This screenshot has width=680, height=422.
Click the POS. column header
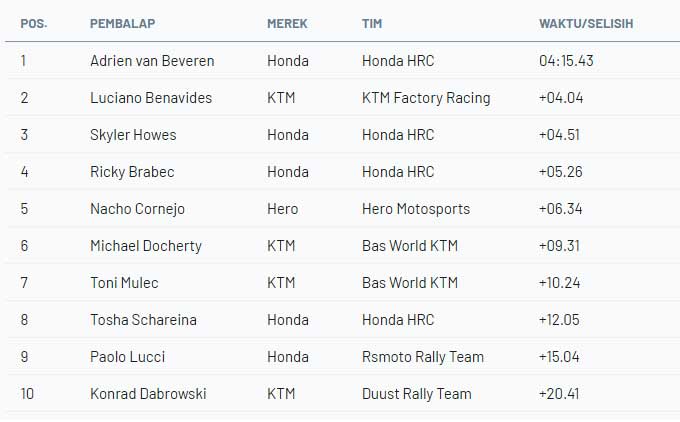click(x=34, y=23)
